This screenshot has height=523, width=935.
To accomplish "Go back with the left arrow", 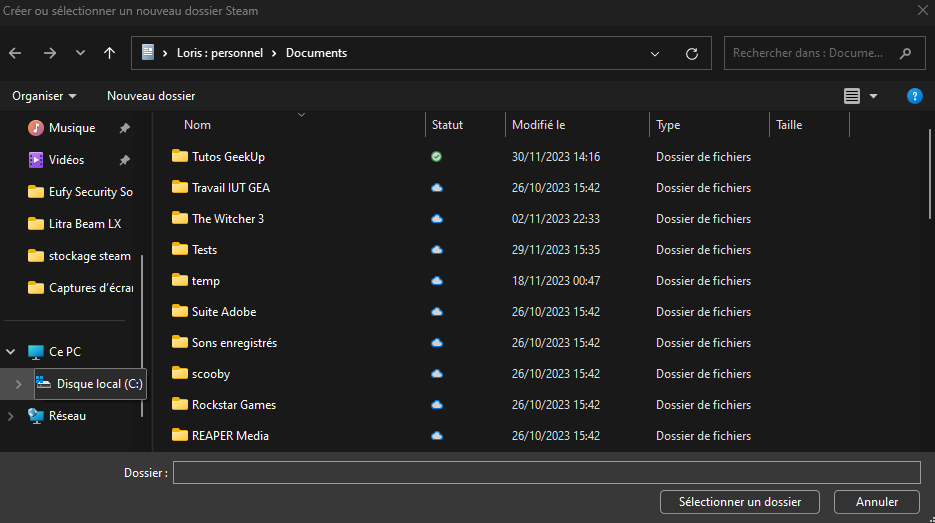I will [x=15, y=53].
